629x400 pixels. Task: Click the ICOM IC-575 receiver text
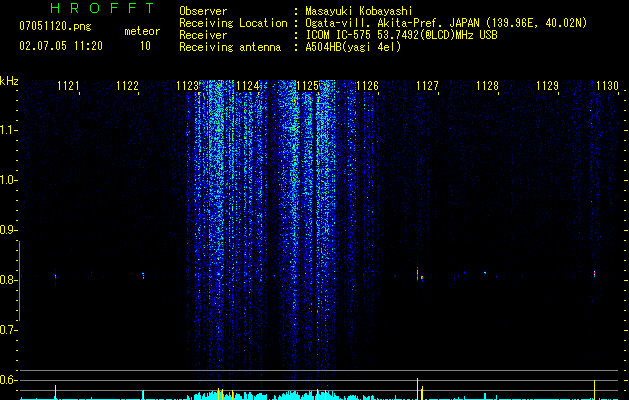click(401, 35)
